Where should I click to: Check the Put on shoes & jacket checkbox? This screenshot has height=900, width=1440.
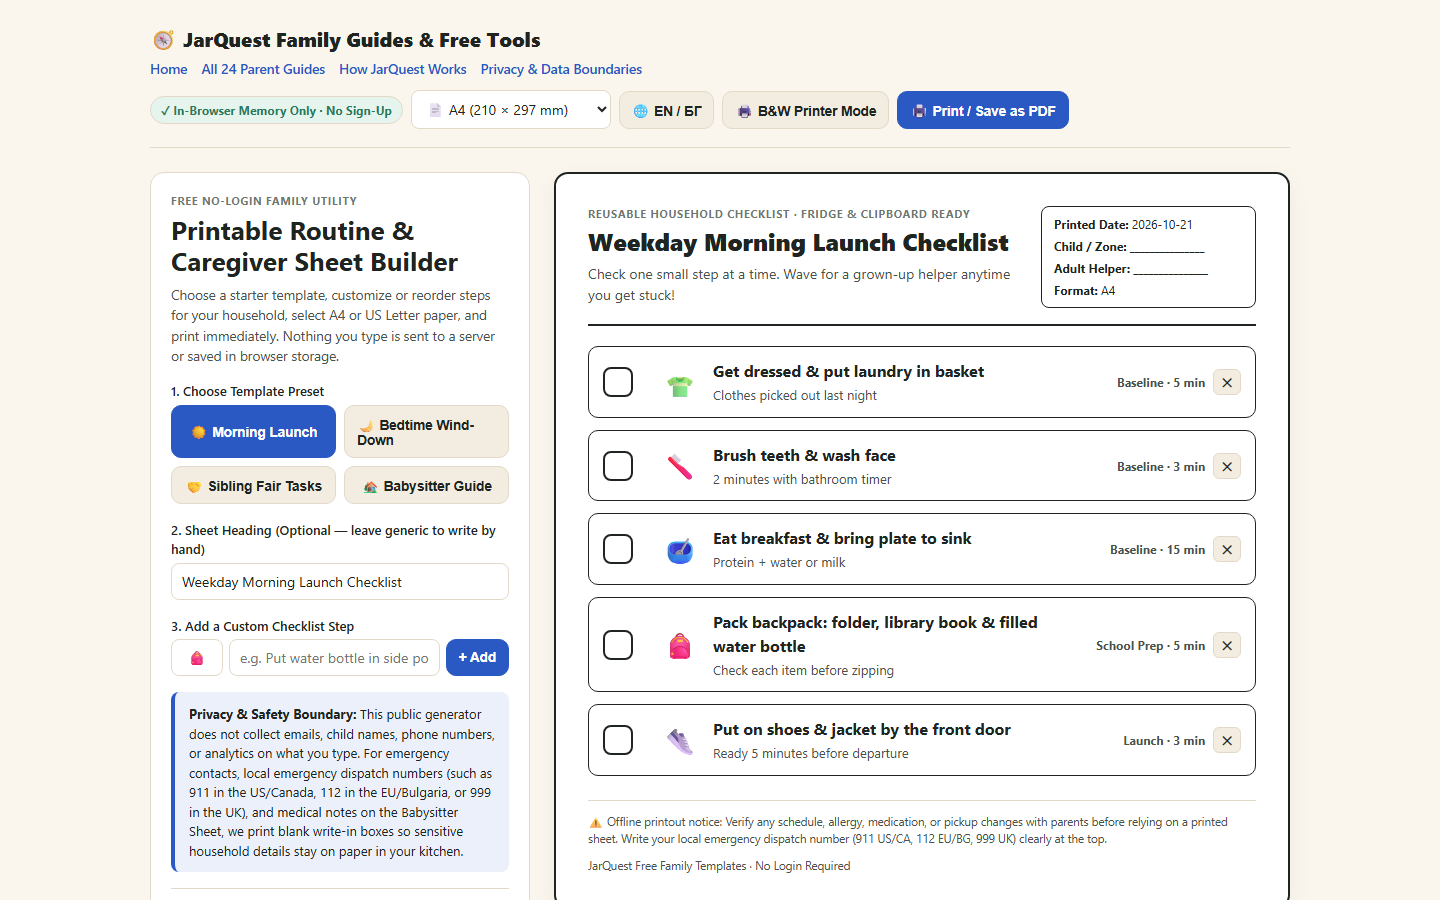pyautogui.click(x=618, y=740)
